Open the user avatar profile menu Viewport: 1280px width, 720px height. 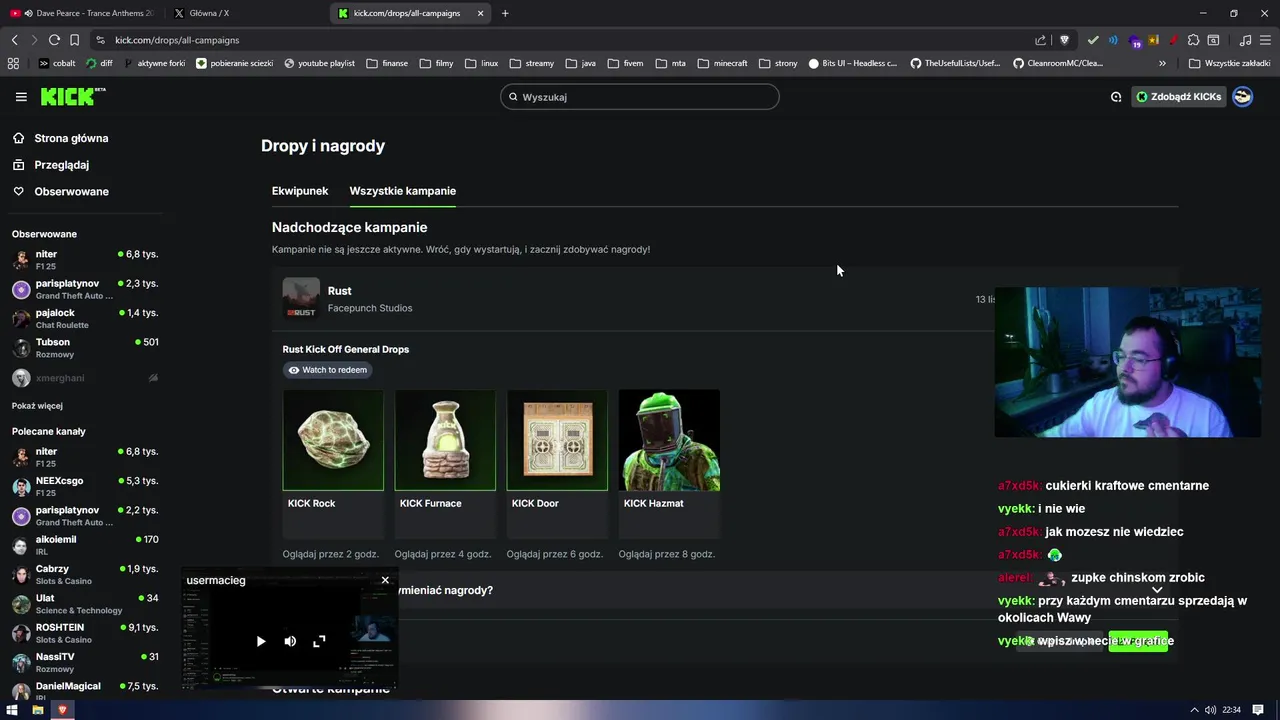pos(1242,97)
